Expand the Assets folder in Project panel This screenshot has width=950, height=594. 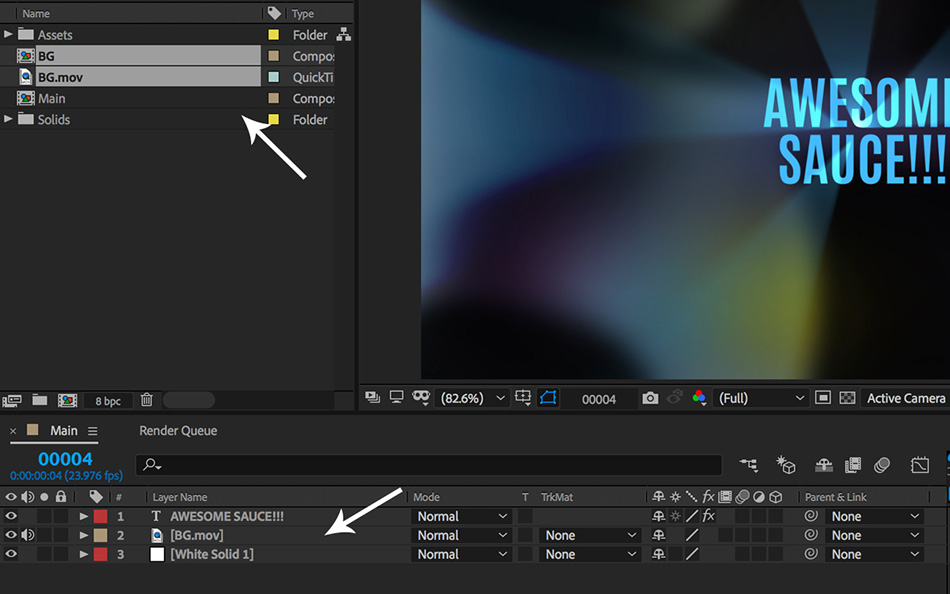click(9, 35)
